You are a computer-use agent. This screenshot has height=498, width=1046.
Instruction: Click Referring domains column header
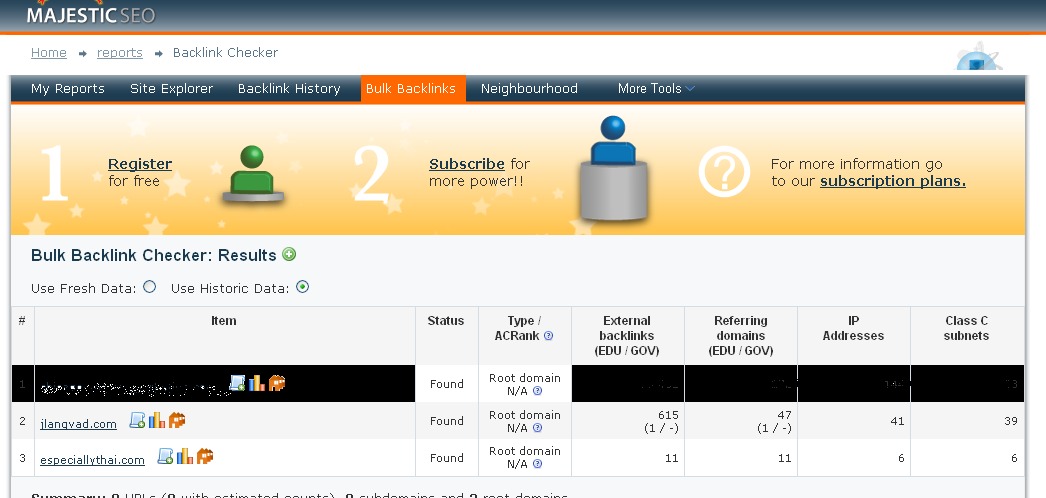(x=740, y=335)
